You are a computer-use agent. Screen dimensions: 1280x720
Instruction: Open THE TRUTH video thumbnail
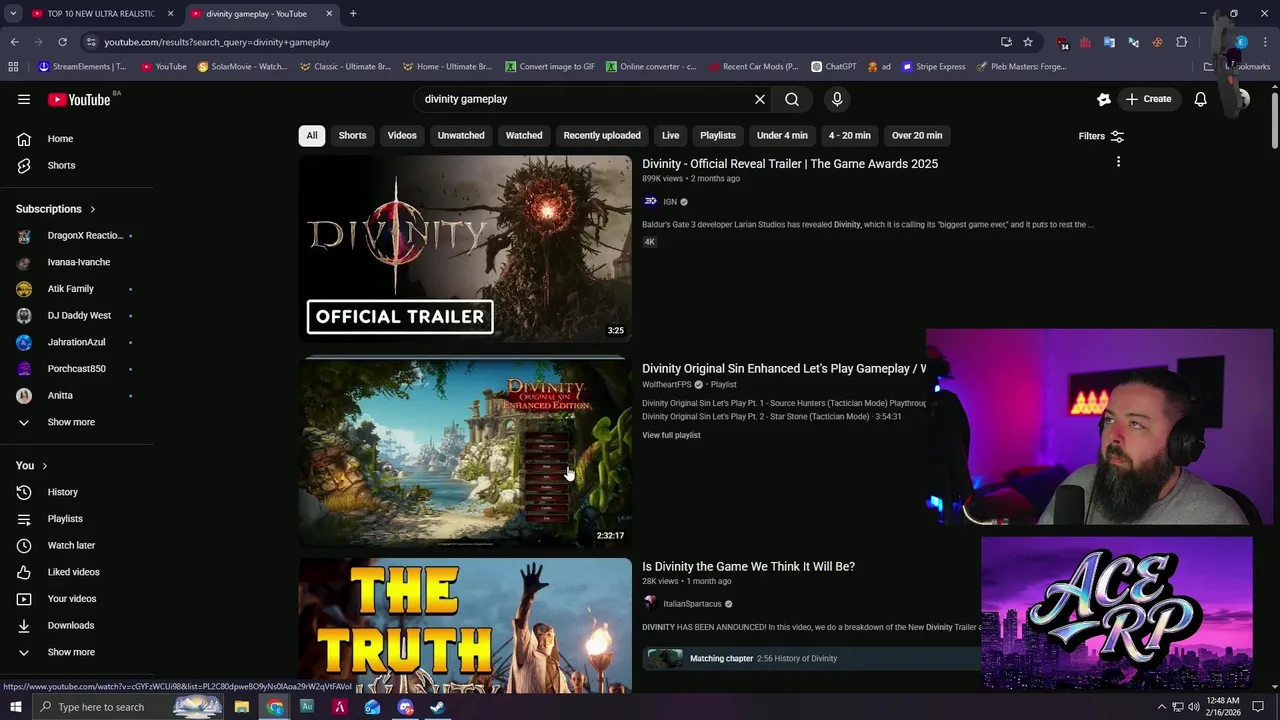pos(465,626)
